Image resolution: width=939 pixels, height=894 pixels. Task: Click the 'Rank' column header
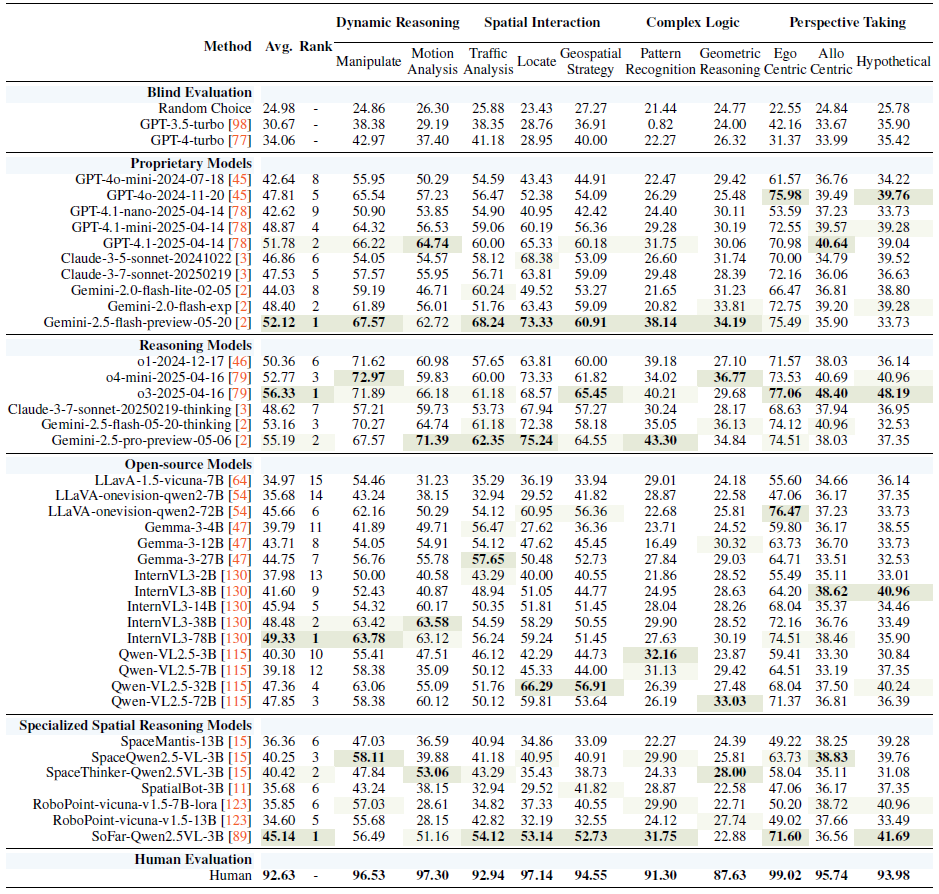click(x=316, y=47)
